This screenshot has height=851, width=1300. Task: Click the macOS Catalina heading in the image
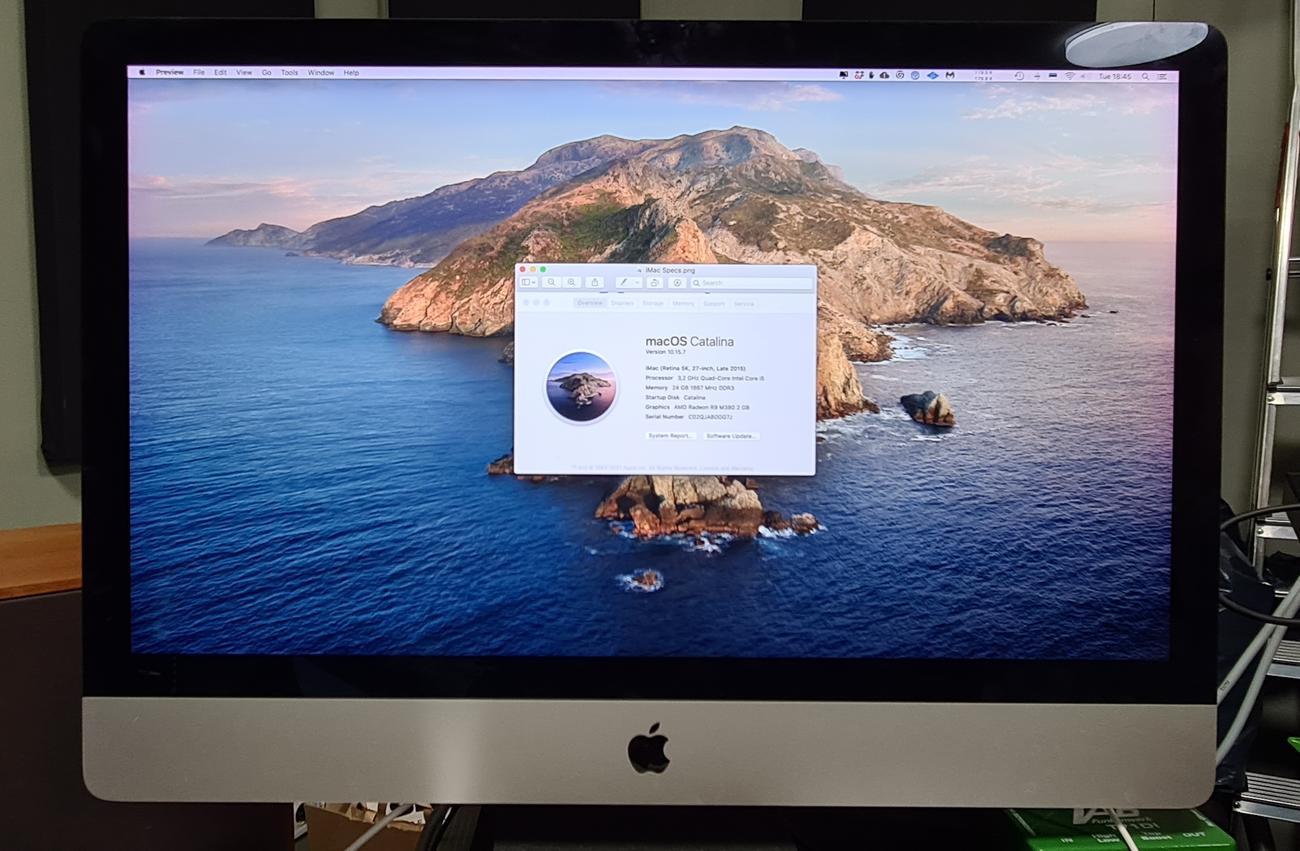point(689,342)
